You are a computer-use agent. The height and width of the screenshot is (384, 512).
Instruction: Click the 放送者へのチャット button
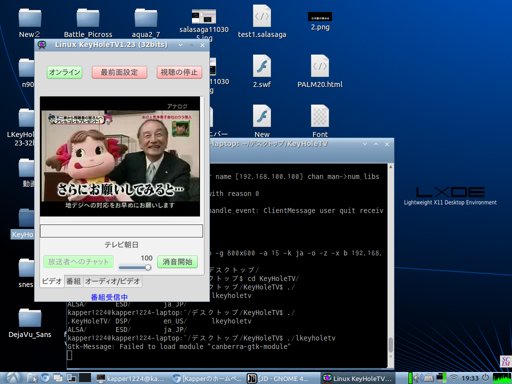(78, 262)
